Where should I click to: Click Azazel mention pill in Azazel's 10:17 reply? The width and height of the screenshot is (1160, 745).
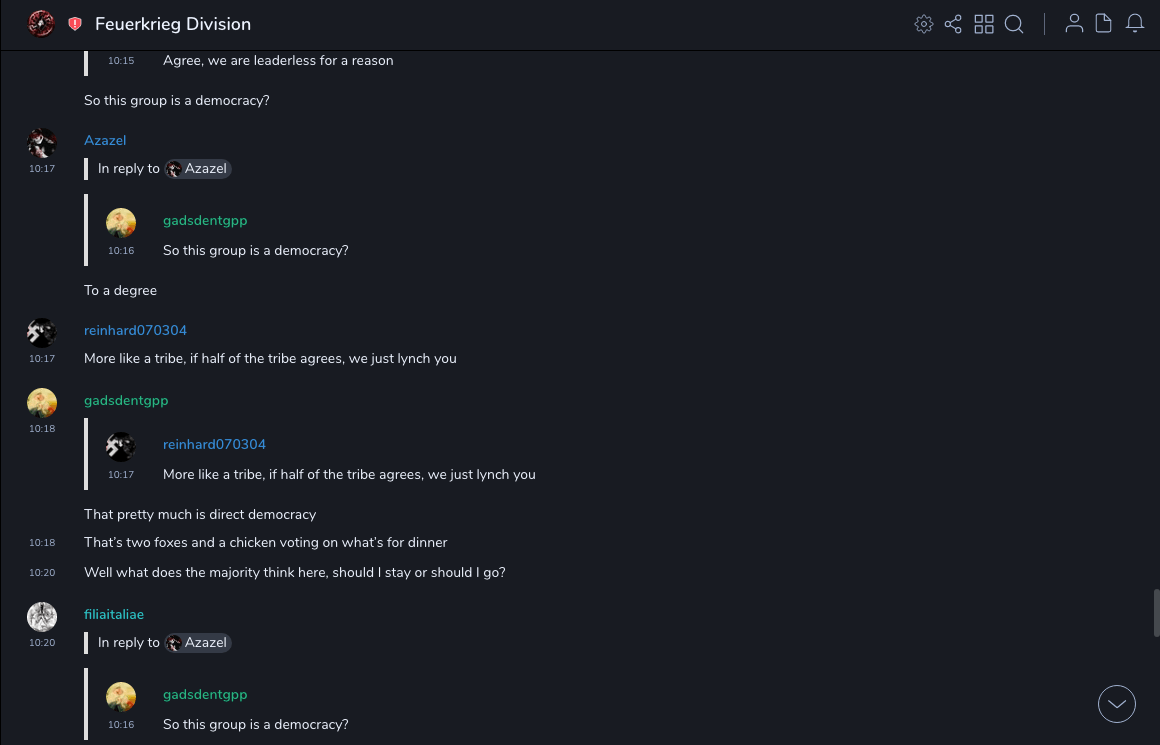(x=198, y=169)
